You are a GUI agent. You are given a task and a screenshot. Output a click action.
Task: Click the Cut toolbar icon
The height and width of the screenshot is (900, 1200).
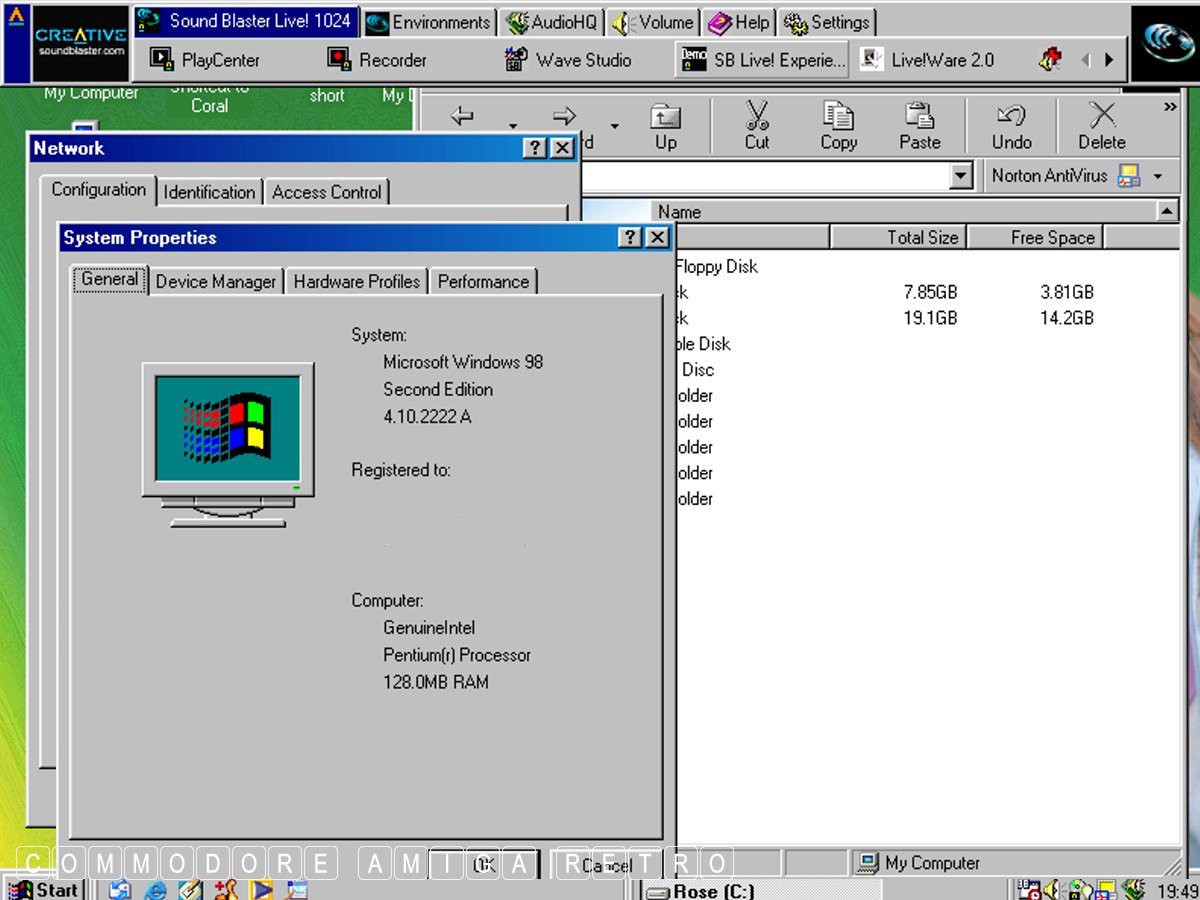tap(757, 126)
